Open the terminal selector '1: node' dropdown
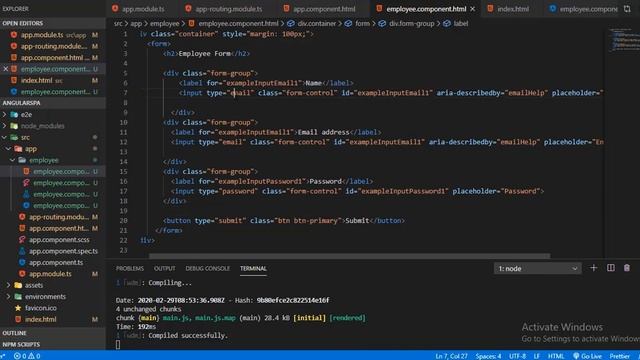 (x=538, y=269)
